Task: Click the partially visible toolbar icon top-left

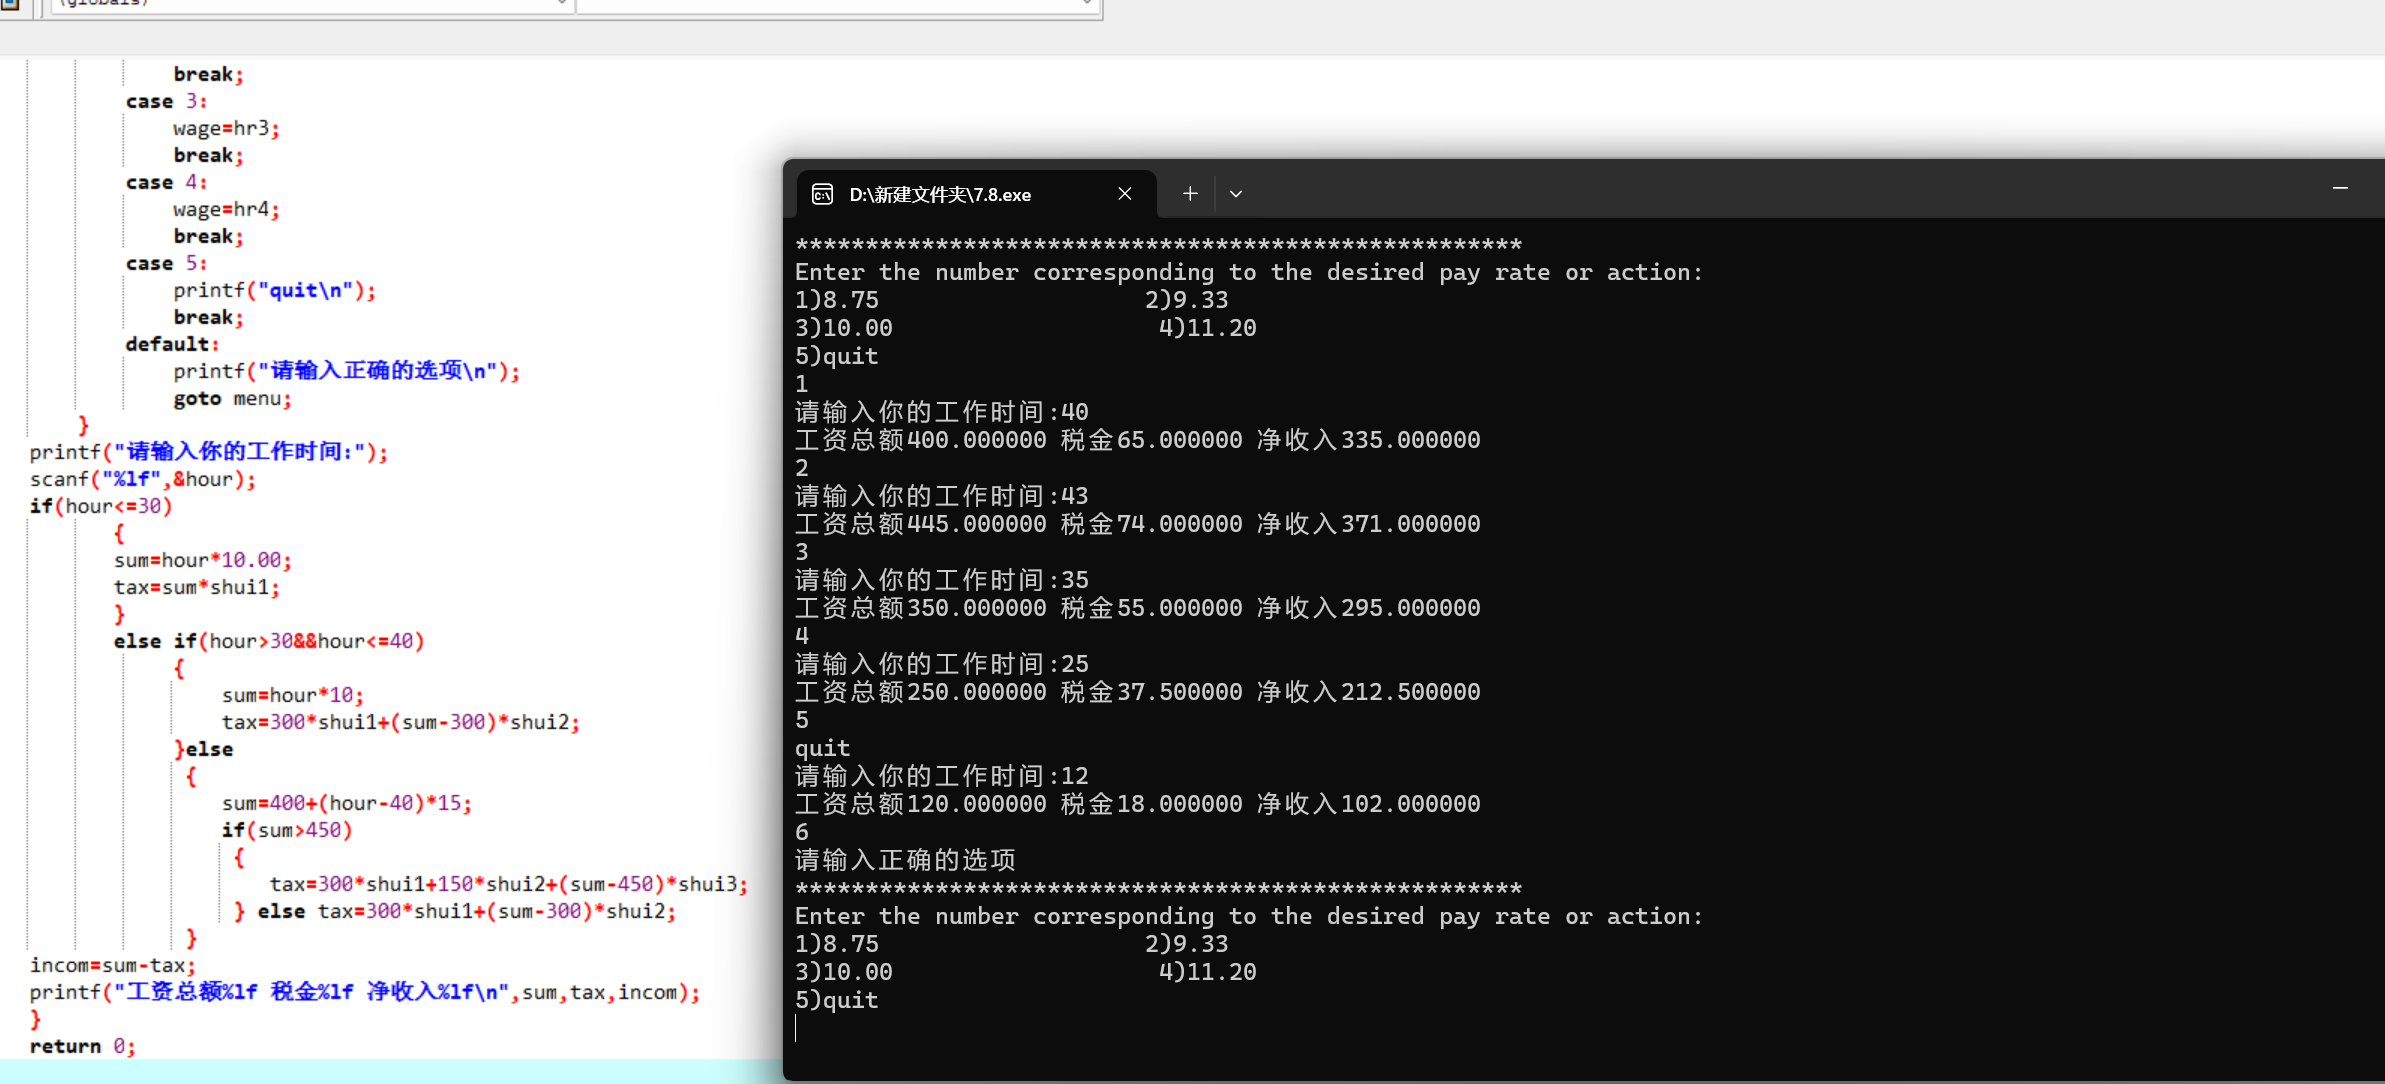Action: (x=10, y=4)
